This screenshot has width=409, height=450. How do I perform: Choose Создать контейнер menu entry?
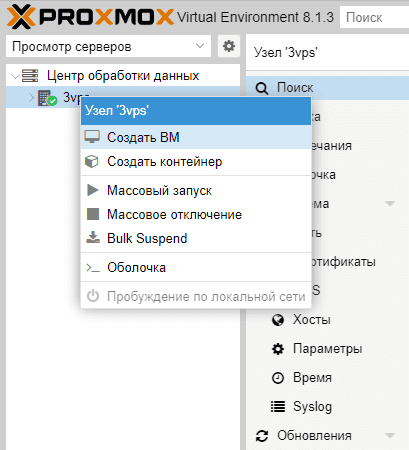click(x=196, y=162)
